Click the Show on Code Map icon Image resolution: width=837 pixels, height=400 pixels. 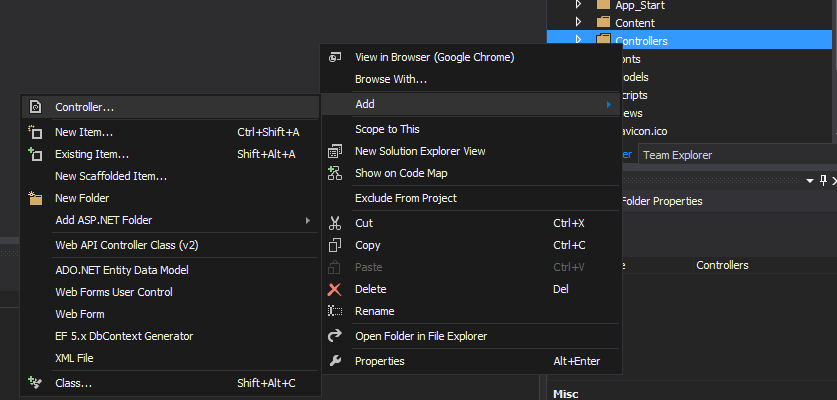[x=335, y=173]
